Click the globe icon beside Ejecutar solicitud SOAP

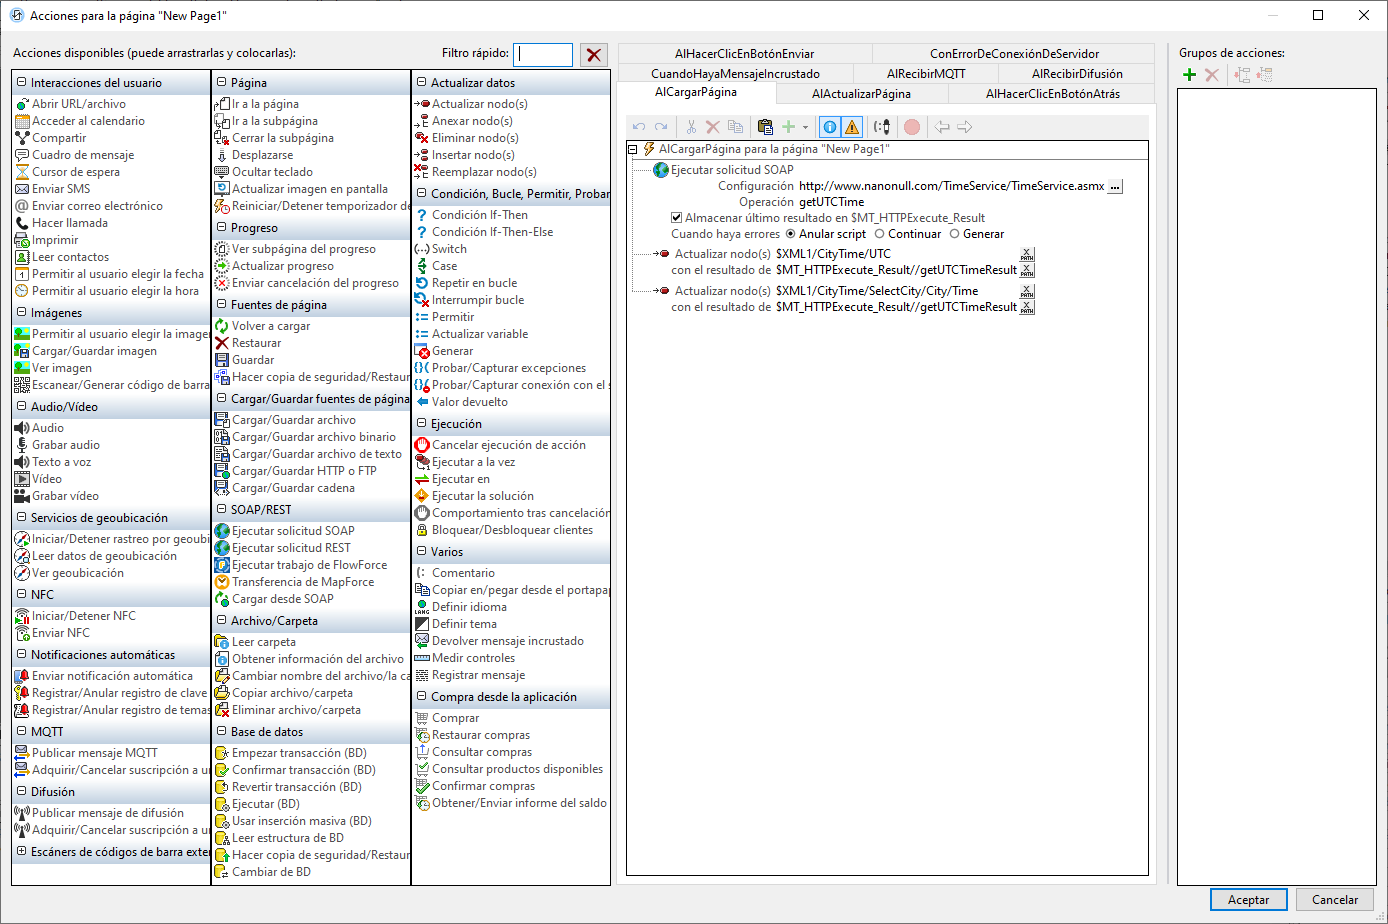pyautogui.click(x=661, y=170)
